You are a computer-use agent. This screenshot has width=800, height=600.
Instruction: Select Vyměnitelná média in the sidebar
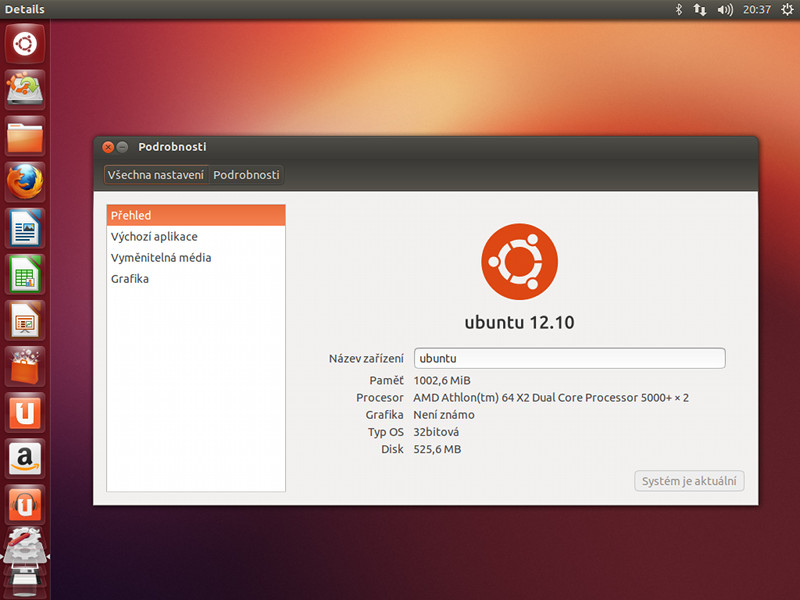pos(196,258)
